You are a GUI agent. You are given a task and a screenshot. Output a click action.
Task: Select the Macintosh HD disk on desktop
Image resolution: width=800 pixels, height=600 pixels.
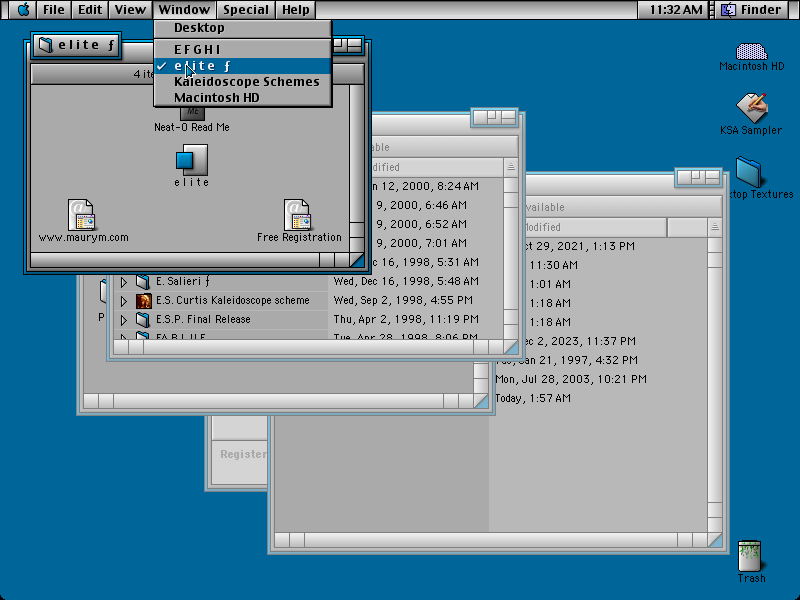(x=752, y=51)
